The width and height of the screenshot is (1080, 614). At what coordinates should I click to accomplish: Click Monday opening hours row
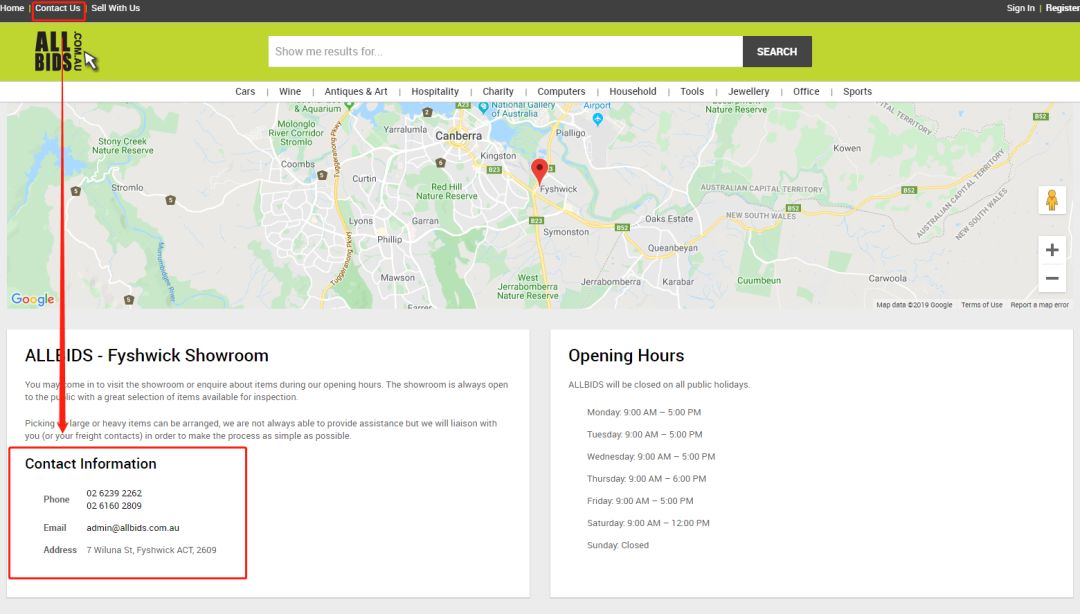click(x=644, y=412)
